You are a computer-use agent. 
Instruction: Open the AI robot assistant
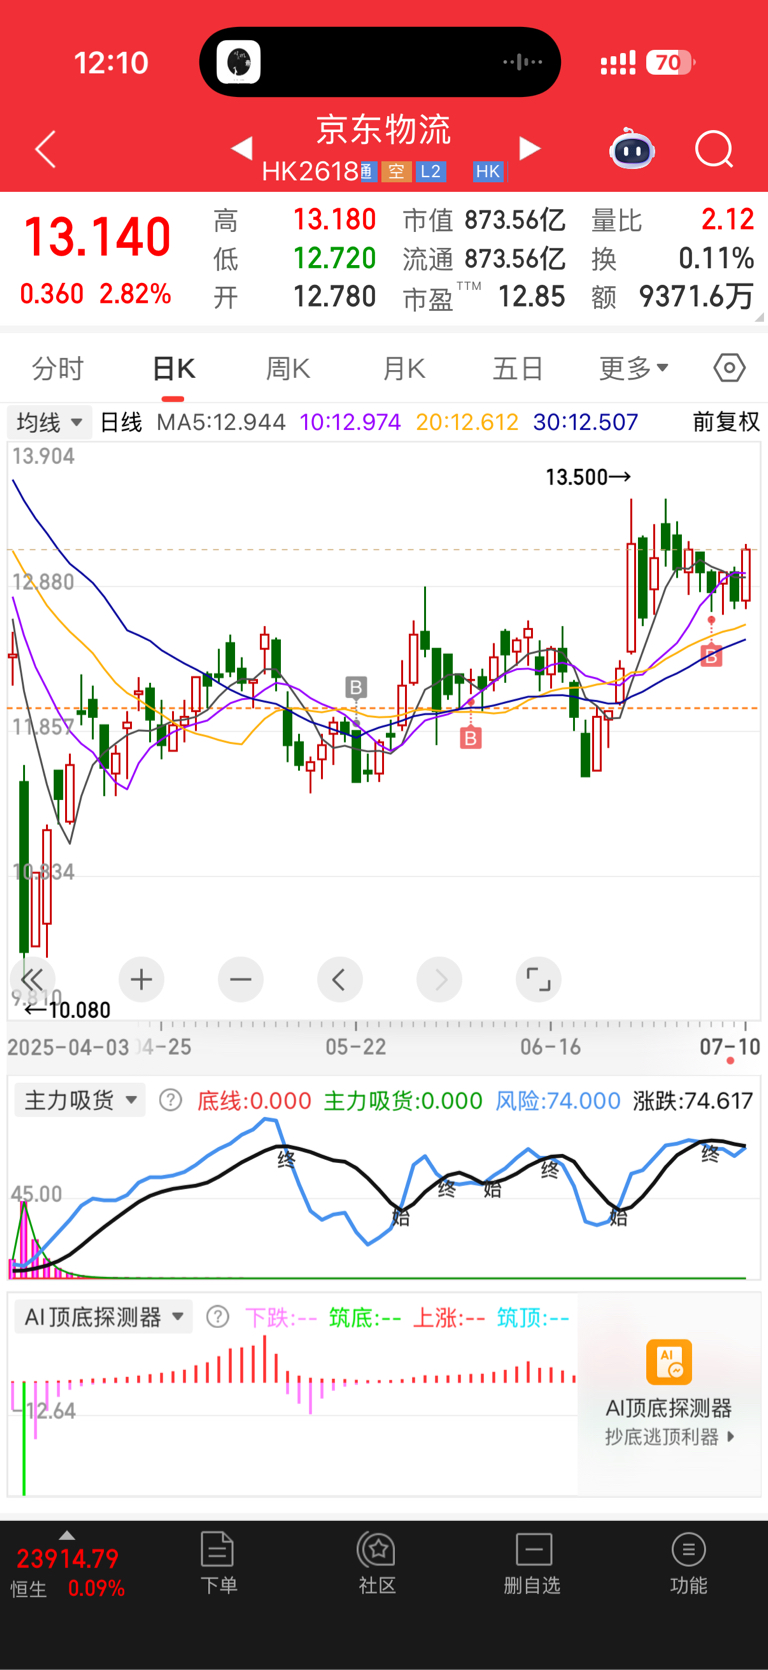(x=632, y=150)
